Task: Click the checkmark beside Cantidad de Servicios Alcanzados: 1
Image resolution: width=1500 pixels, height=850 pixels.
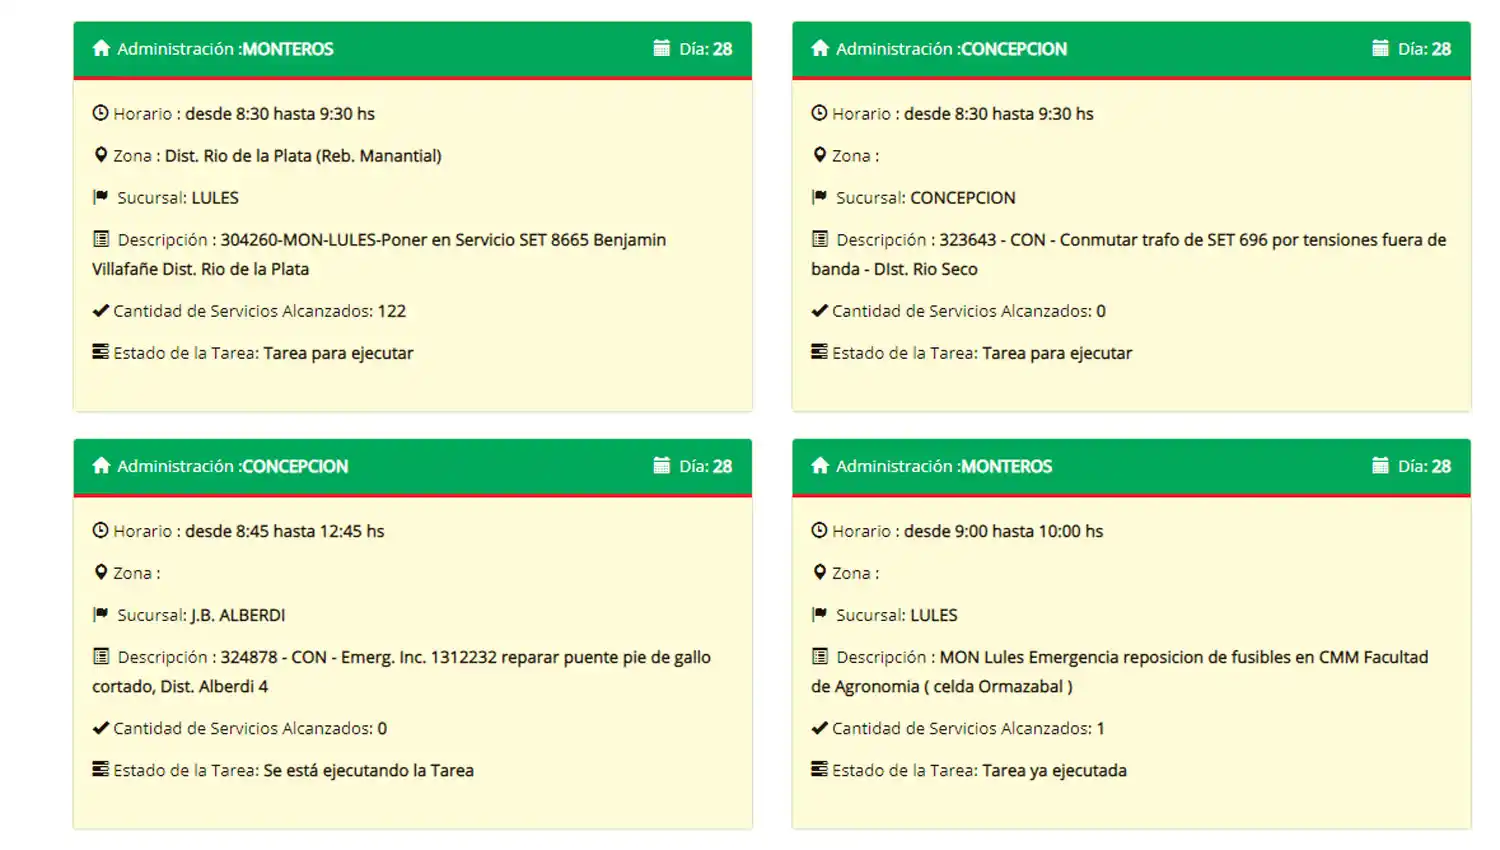Action: [819, 728]
